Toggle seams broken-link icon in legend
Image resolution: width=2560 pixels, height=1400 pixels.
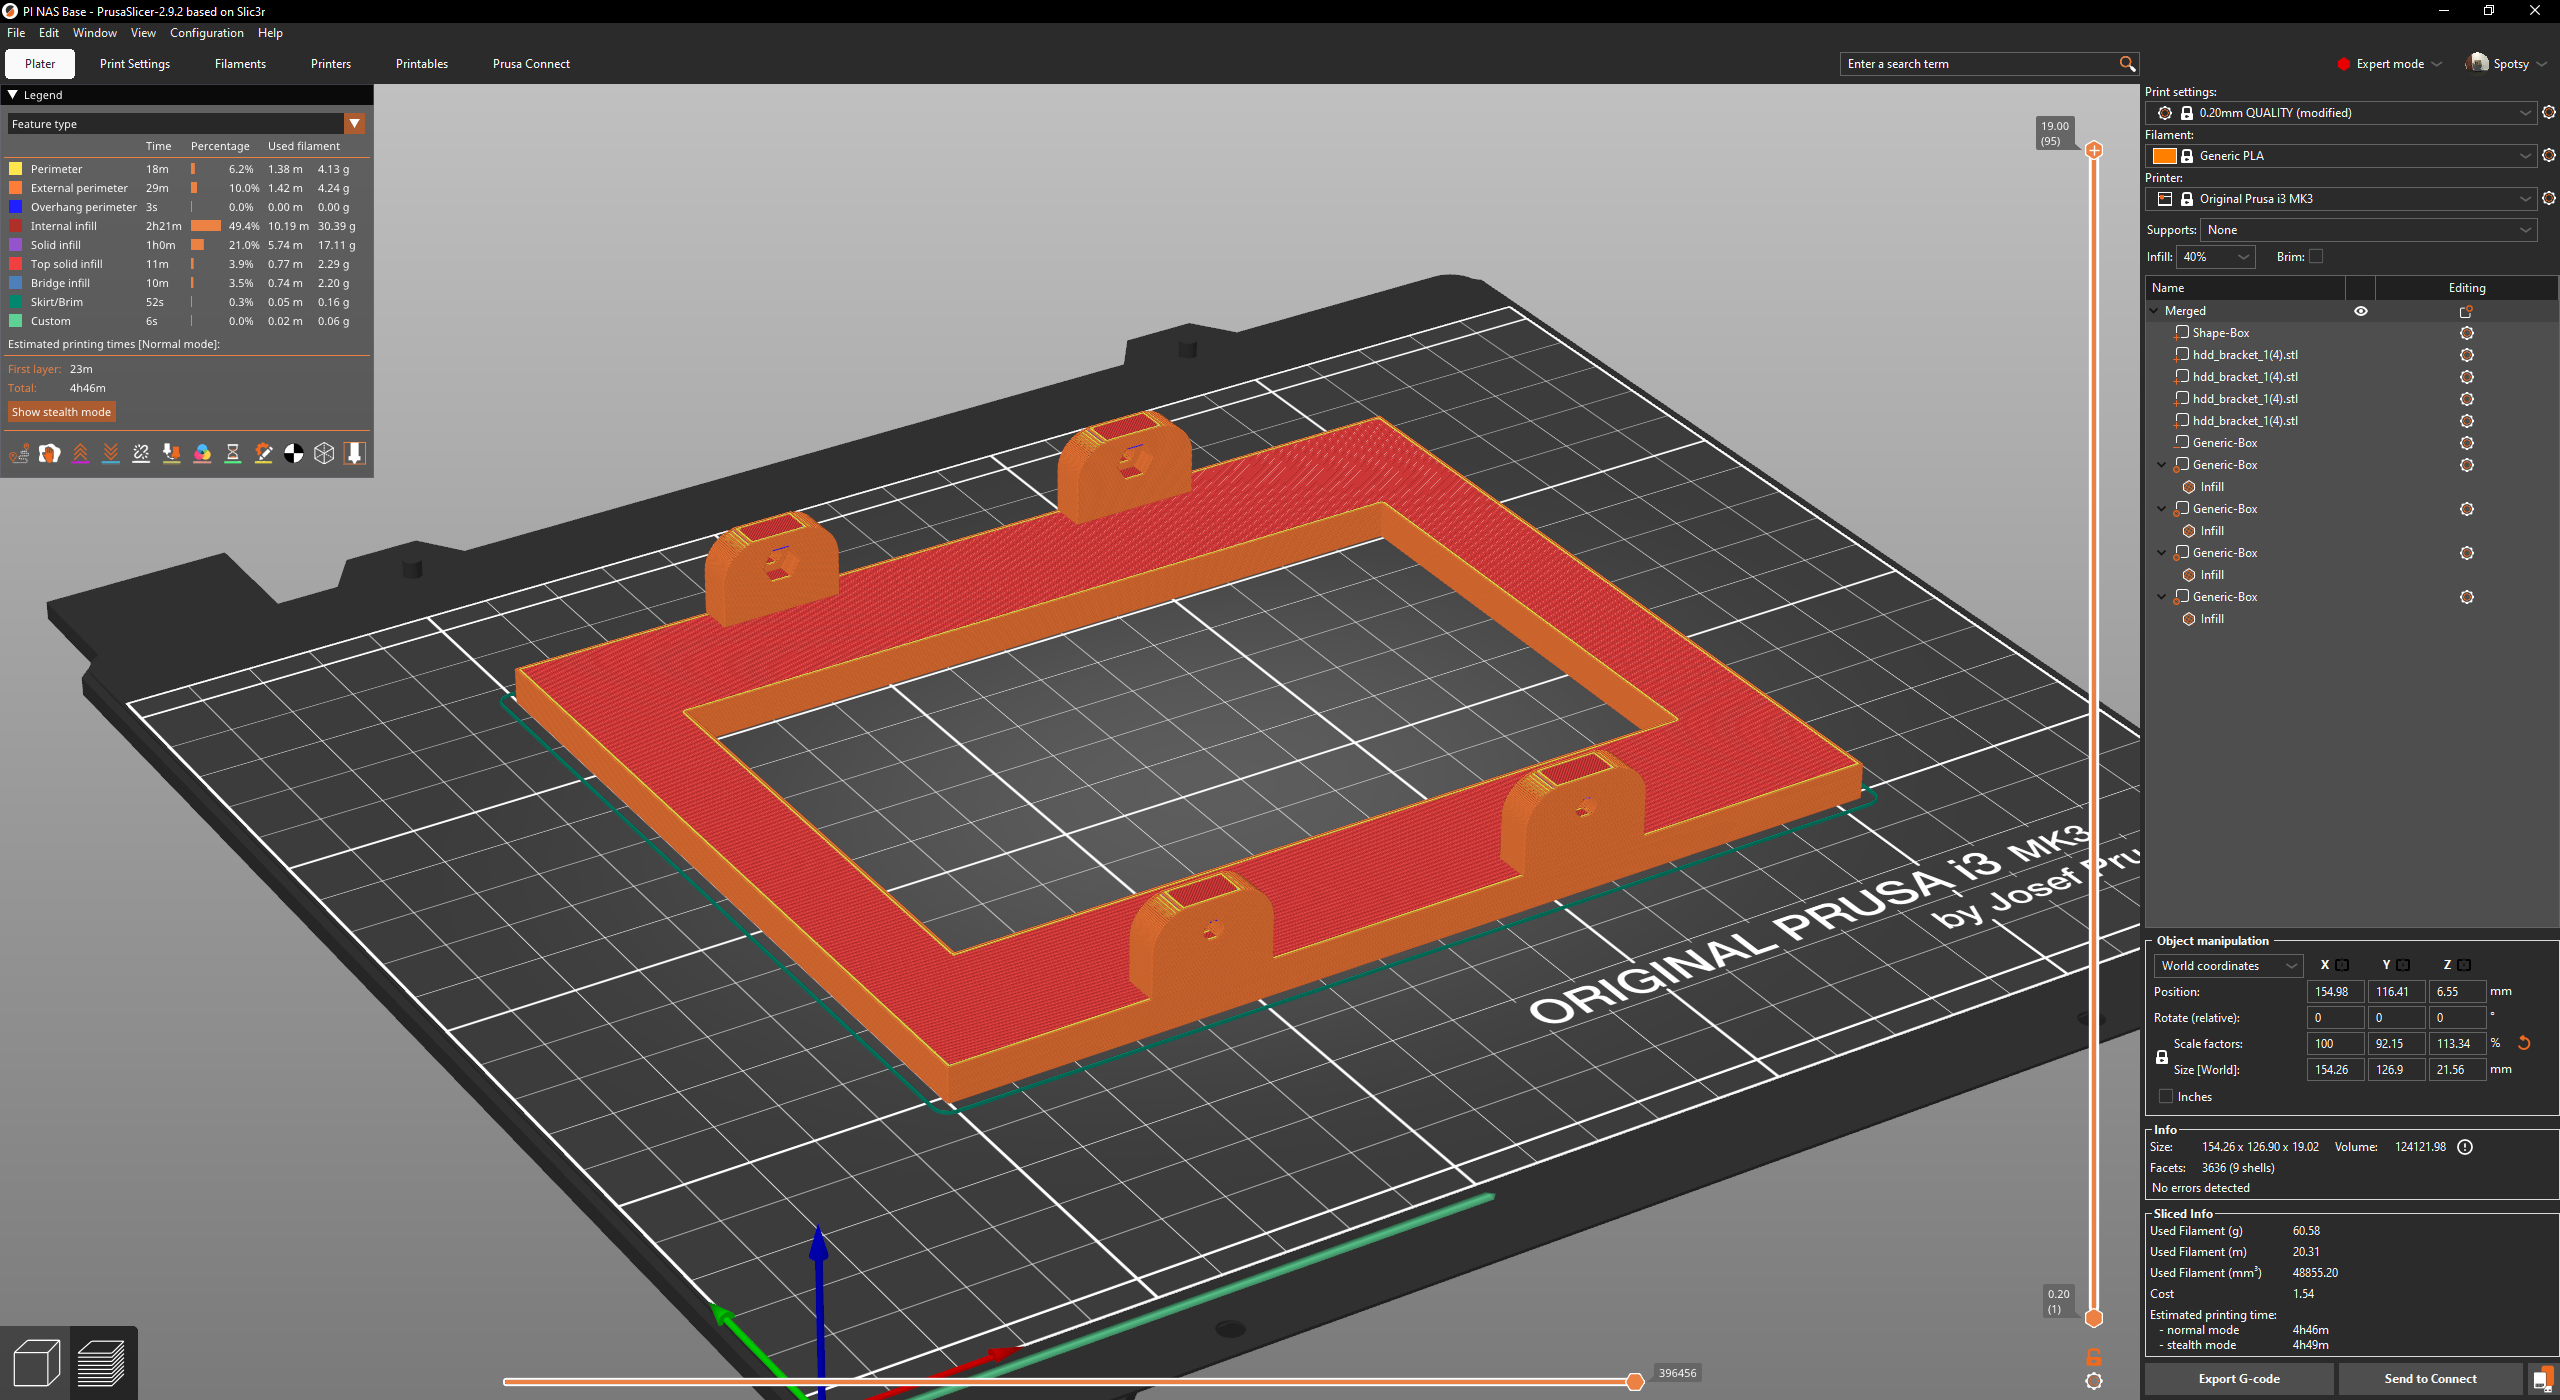141,454
